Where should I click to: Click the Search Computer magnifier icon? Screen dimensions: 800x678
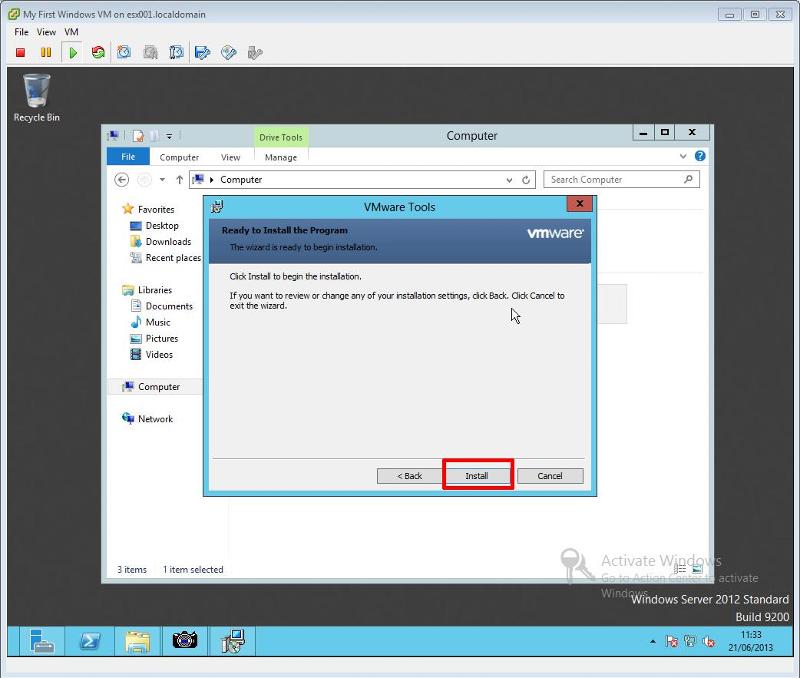[x=688, y=179]
